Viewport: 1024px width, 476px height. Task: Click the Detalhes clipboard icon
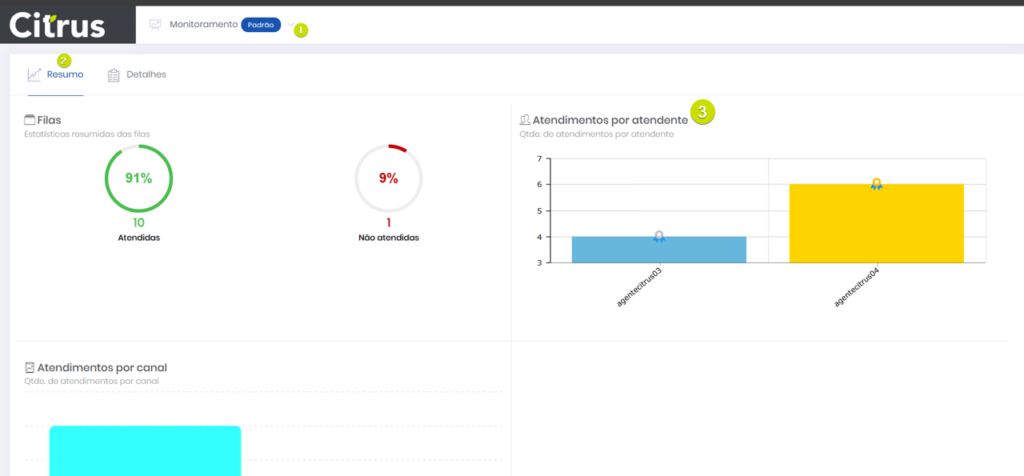pyautogui.click(x=114, y=75)
